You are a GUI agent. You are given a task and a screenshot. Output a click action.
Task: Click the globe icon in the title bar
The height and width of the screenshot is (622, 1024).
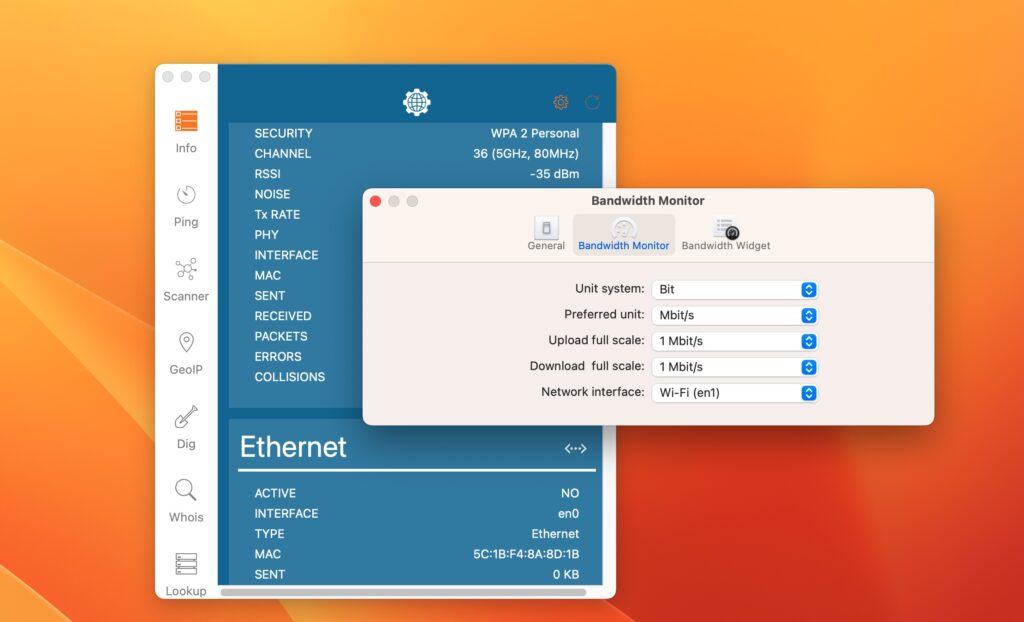tap(415, 101)
